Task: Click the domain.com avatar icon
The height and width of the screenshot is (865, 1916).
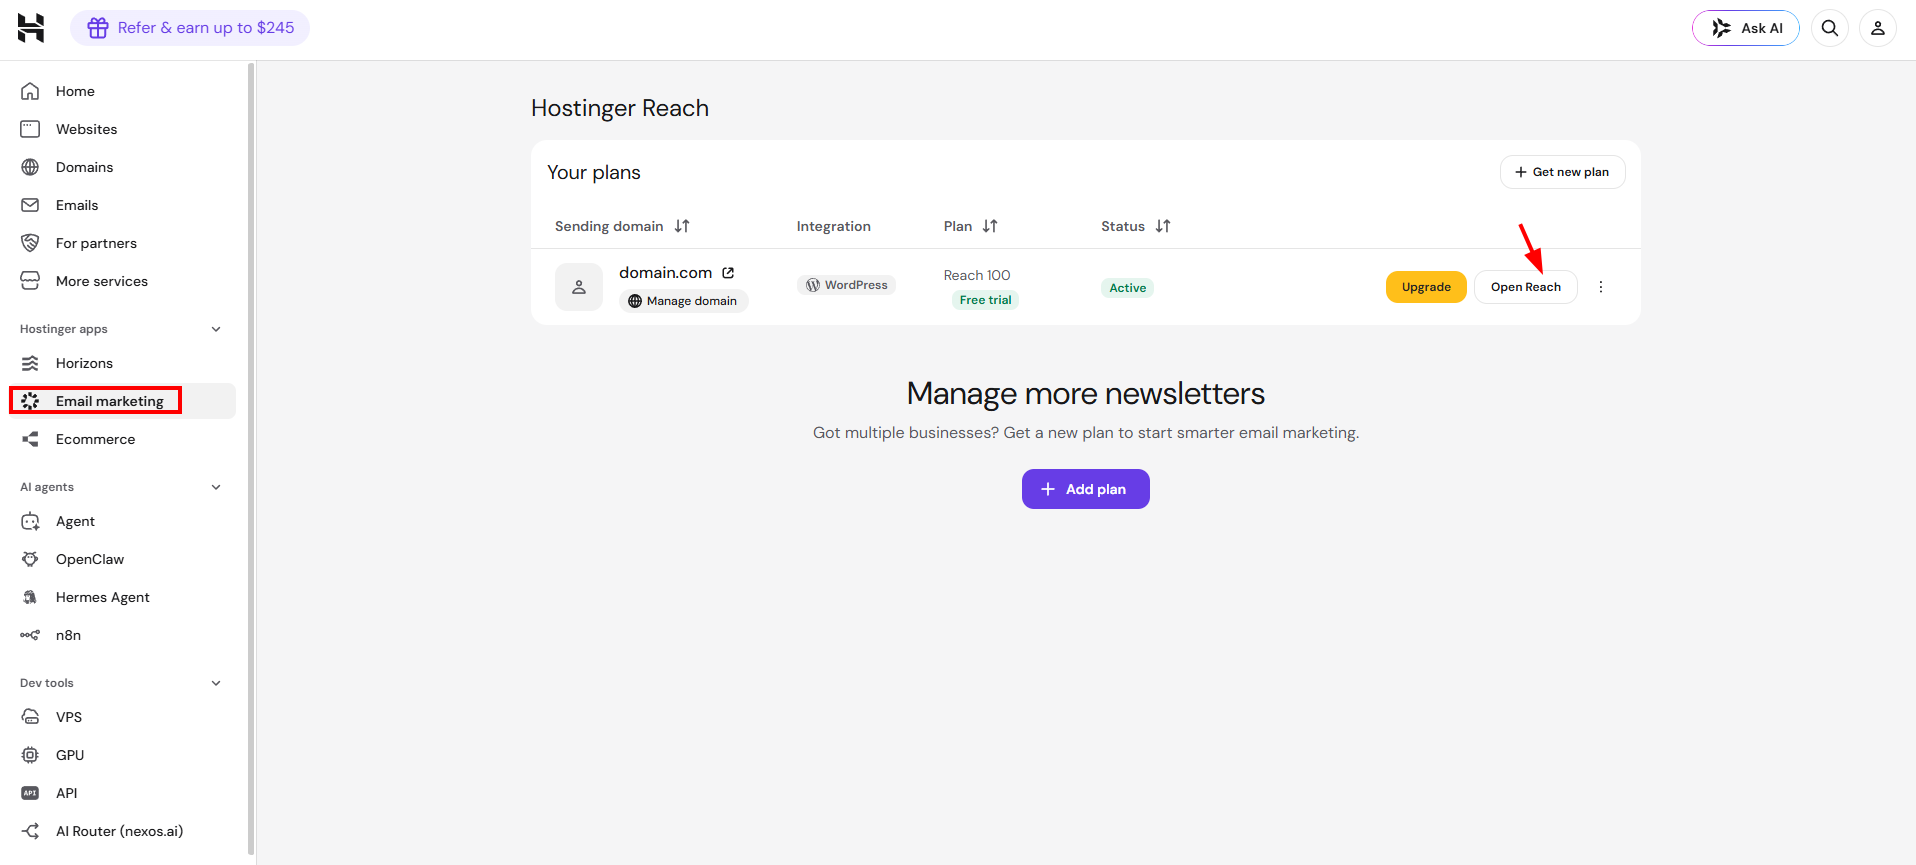Action: [x=579, y=287]
